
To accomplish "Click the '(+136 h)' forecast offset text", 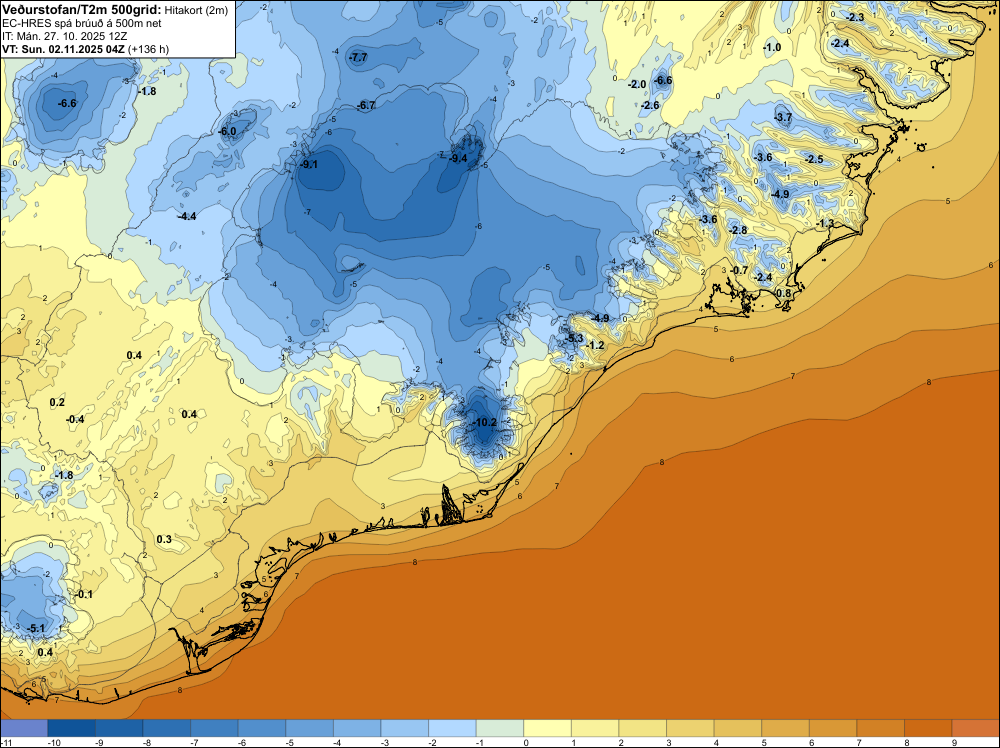I will 149,49.
